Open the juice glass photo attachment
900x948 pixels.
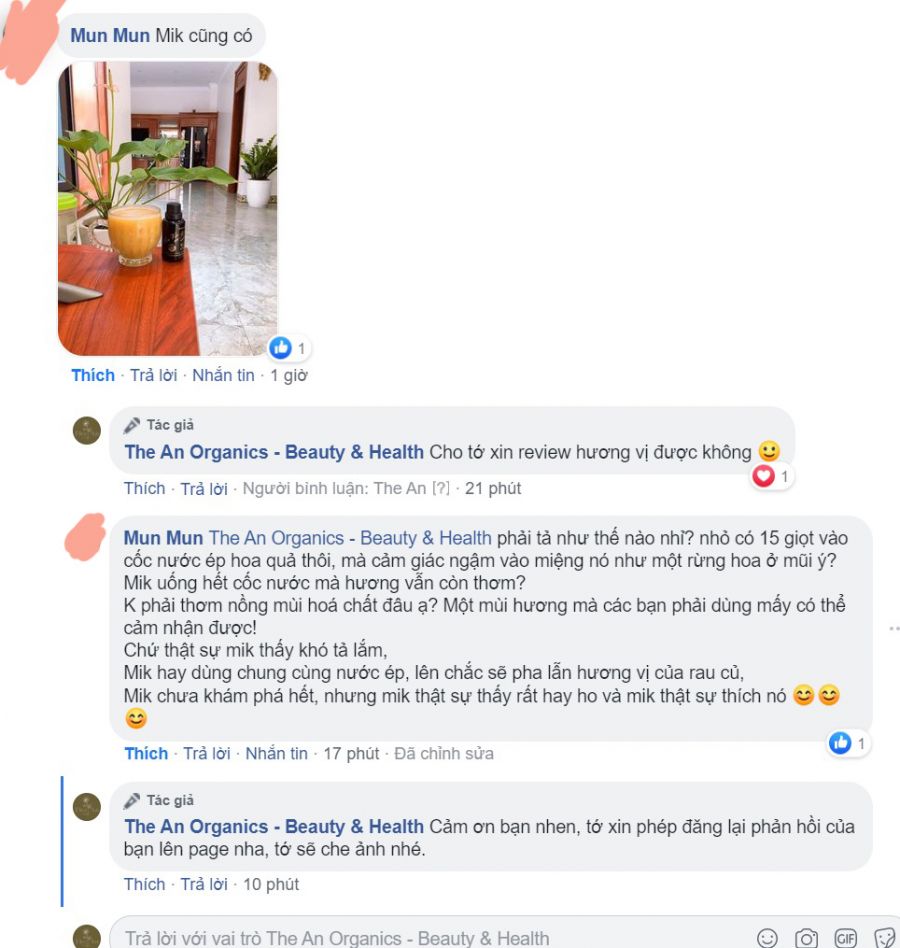tap(167, 209)
